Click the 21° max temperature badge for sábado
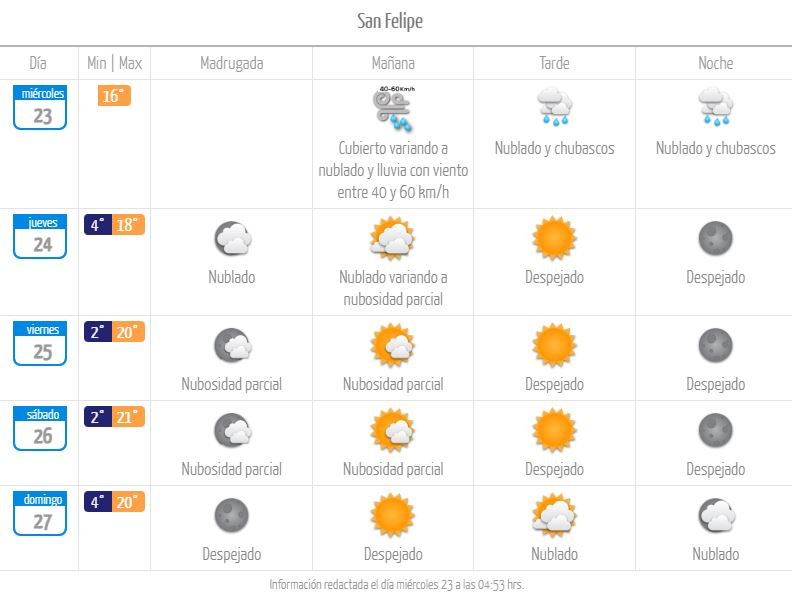Image resolution: width=792 pixels, height=596 pixels. (x=128, y=417)
